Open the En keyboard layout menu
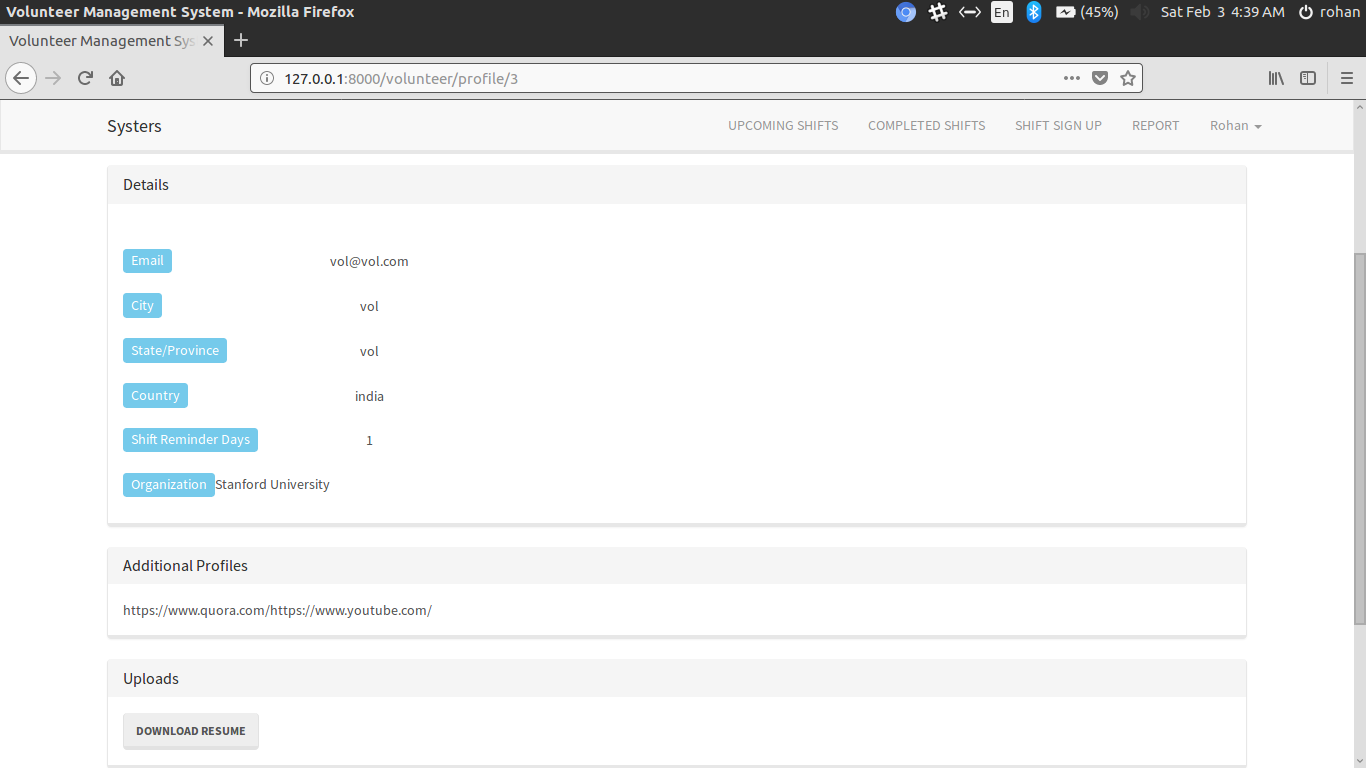Viewport: 1366px width, 768px height. [x=1001, y=12]
